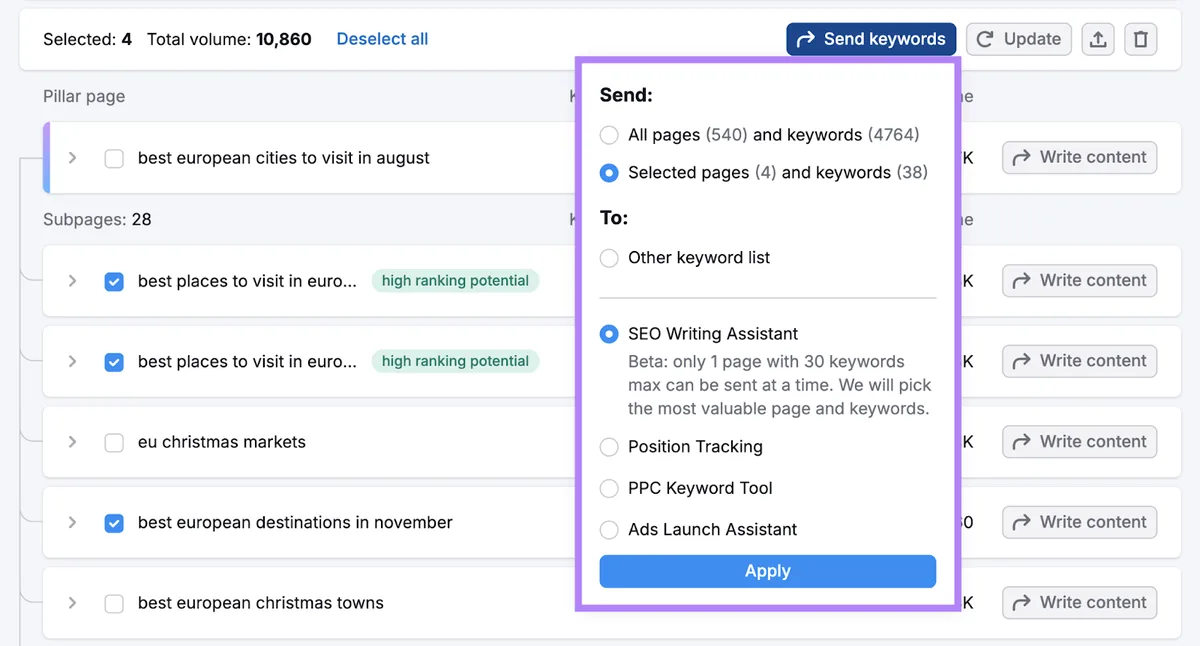Image resolution: width=1200 pixels, height=646 pixels.
Task: Choose Ads Launch Assistant radio option
Action: [x=609, y=529]
